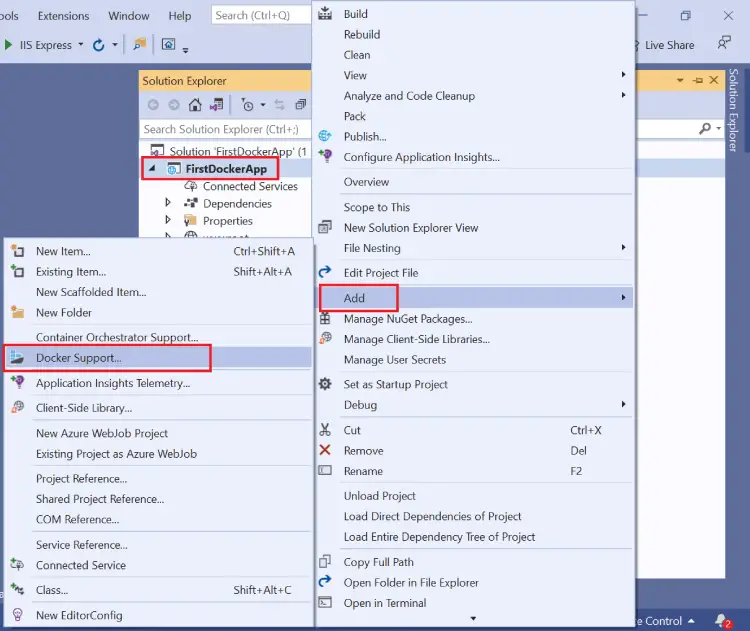750x631 pixels.
Task: Click the New Solution Explorer View icon
Action: [x=325, y=227]
